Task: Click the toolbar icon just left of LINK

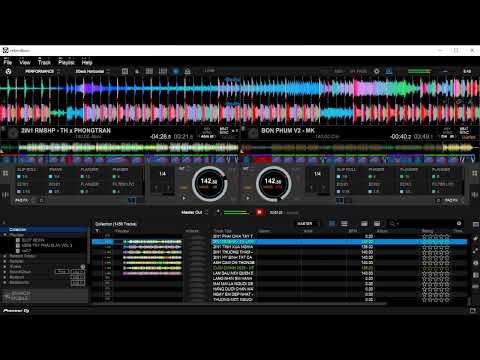Action: 187,71
